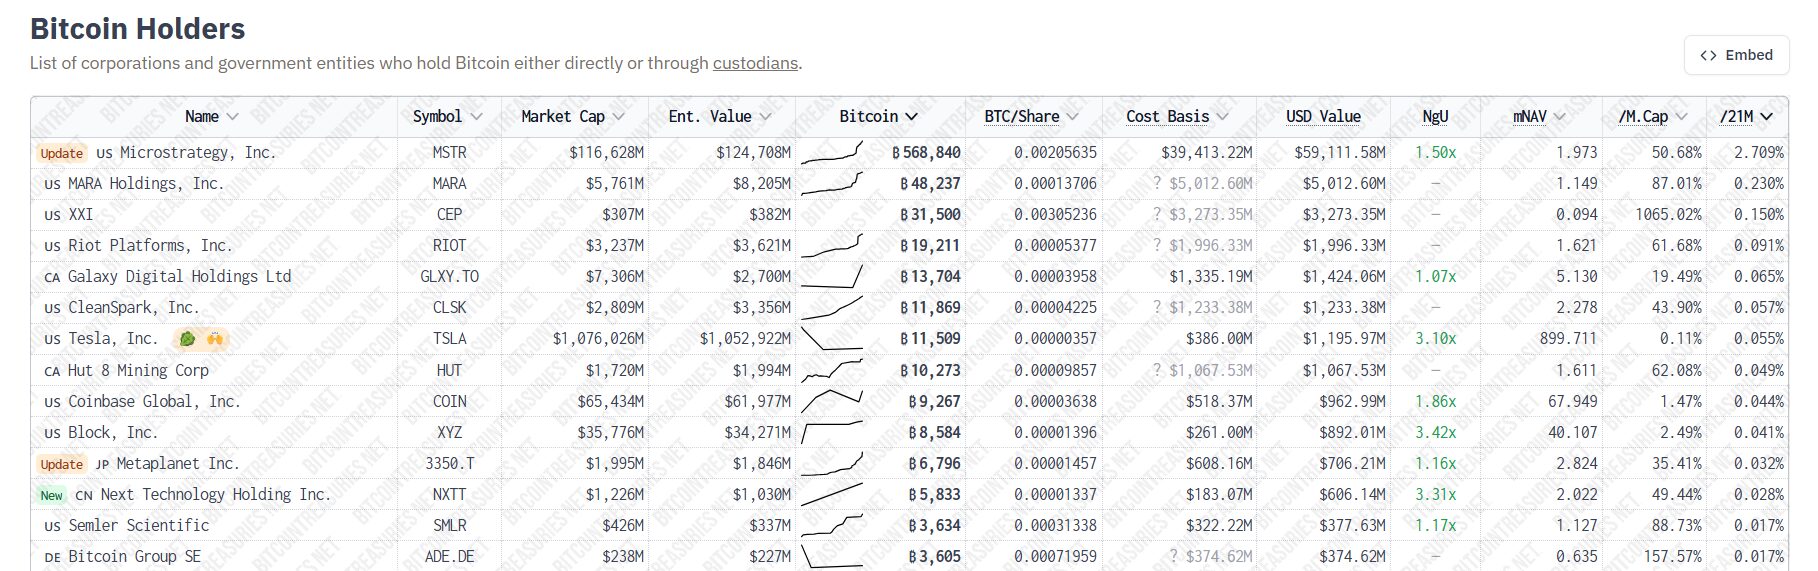1818x571 pixels.
Task: Open Hut 8 Mining sparkline chart
Action: click(831, 370)
